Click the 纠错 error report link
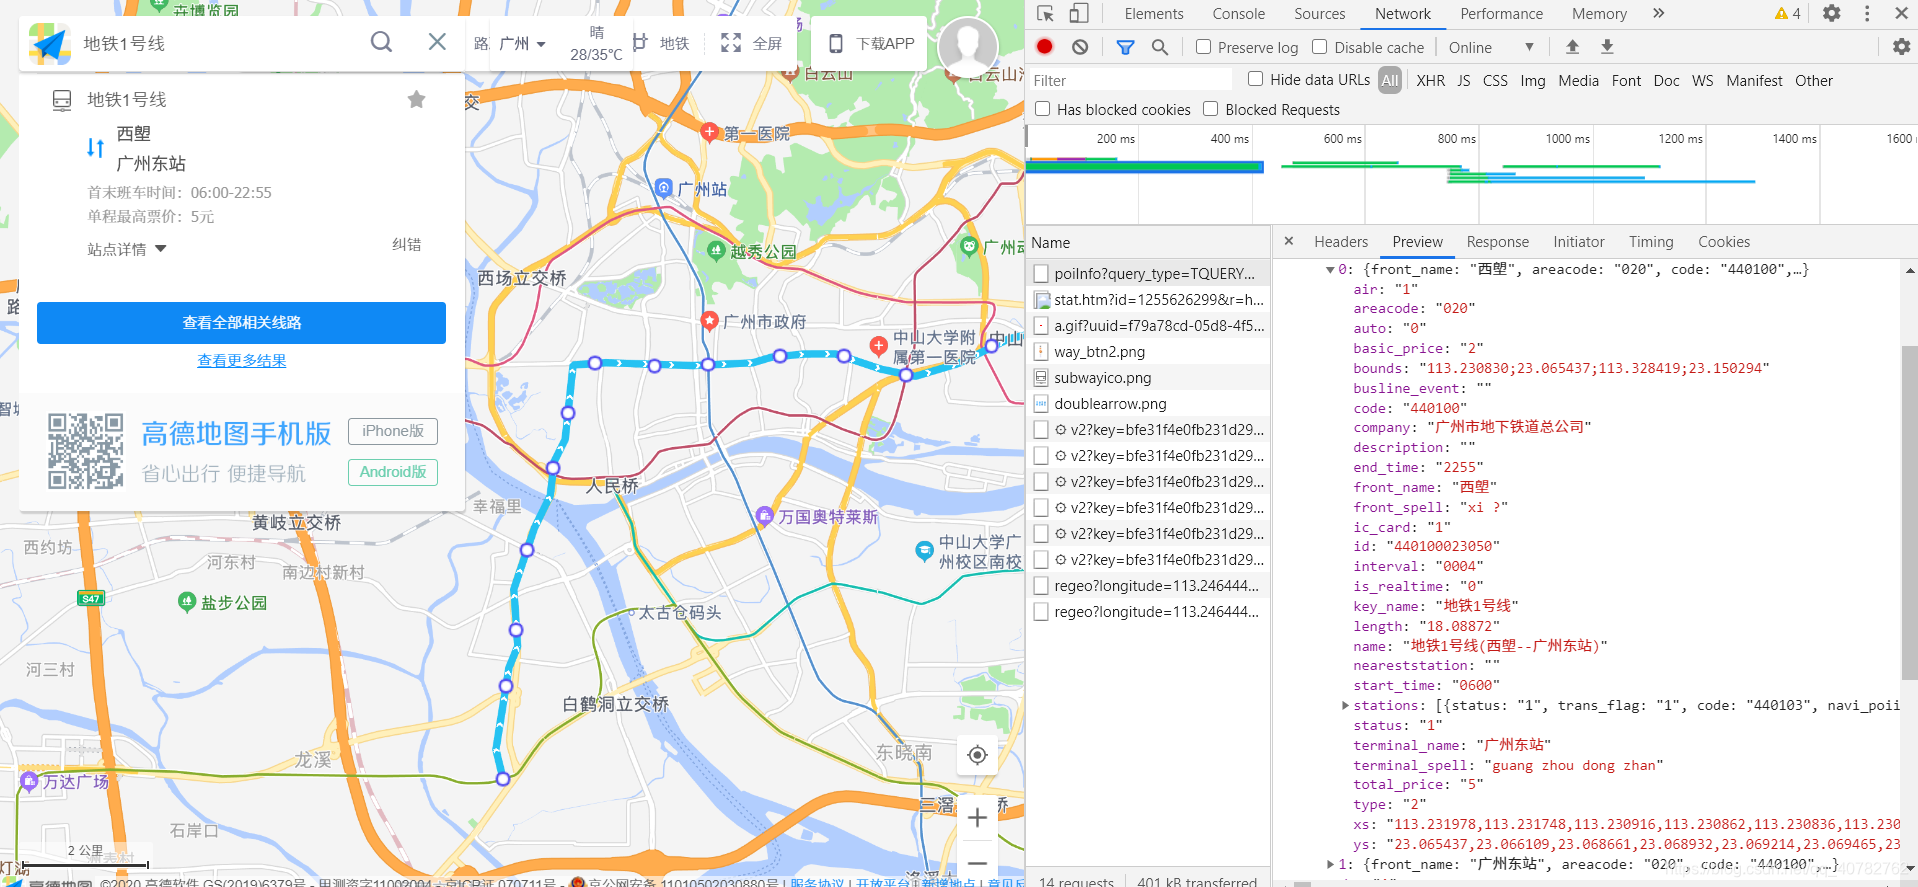The image size is (1918, 887). [406, 245]
